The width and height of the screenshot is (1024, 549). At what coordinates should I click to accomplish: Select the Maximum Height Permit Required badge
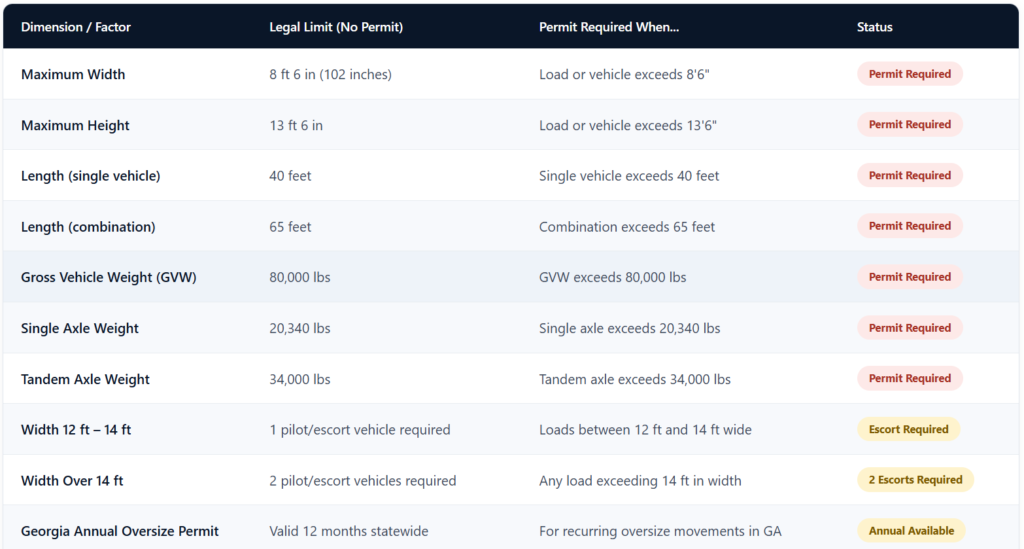(x=909, y=125)
